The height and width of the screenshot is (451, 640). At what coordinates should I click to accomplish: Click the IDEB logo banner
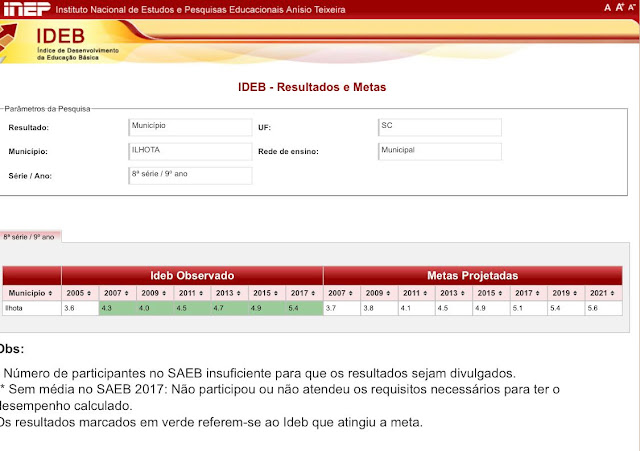61,42
